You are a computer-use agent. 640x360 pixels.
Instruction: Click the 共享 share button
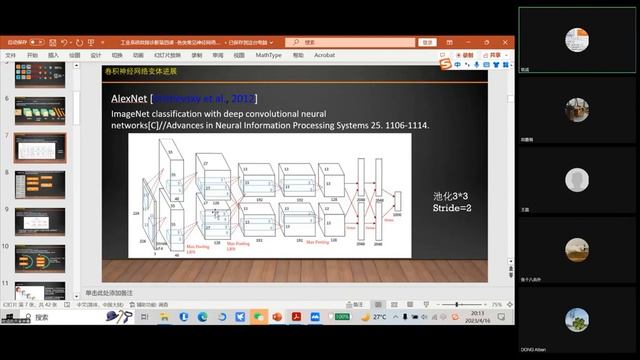(x=491, y=55)
